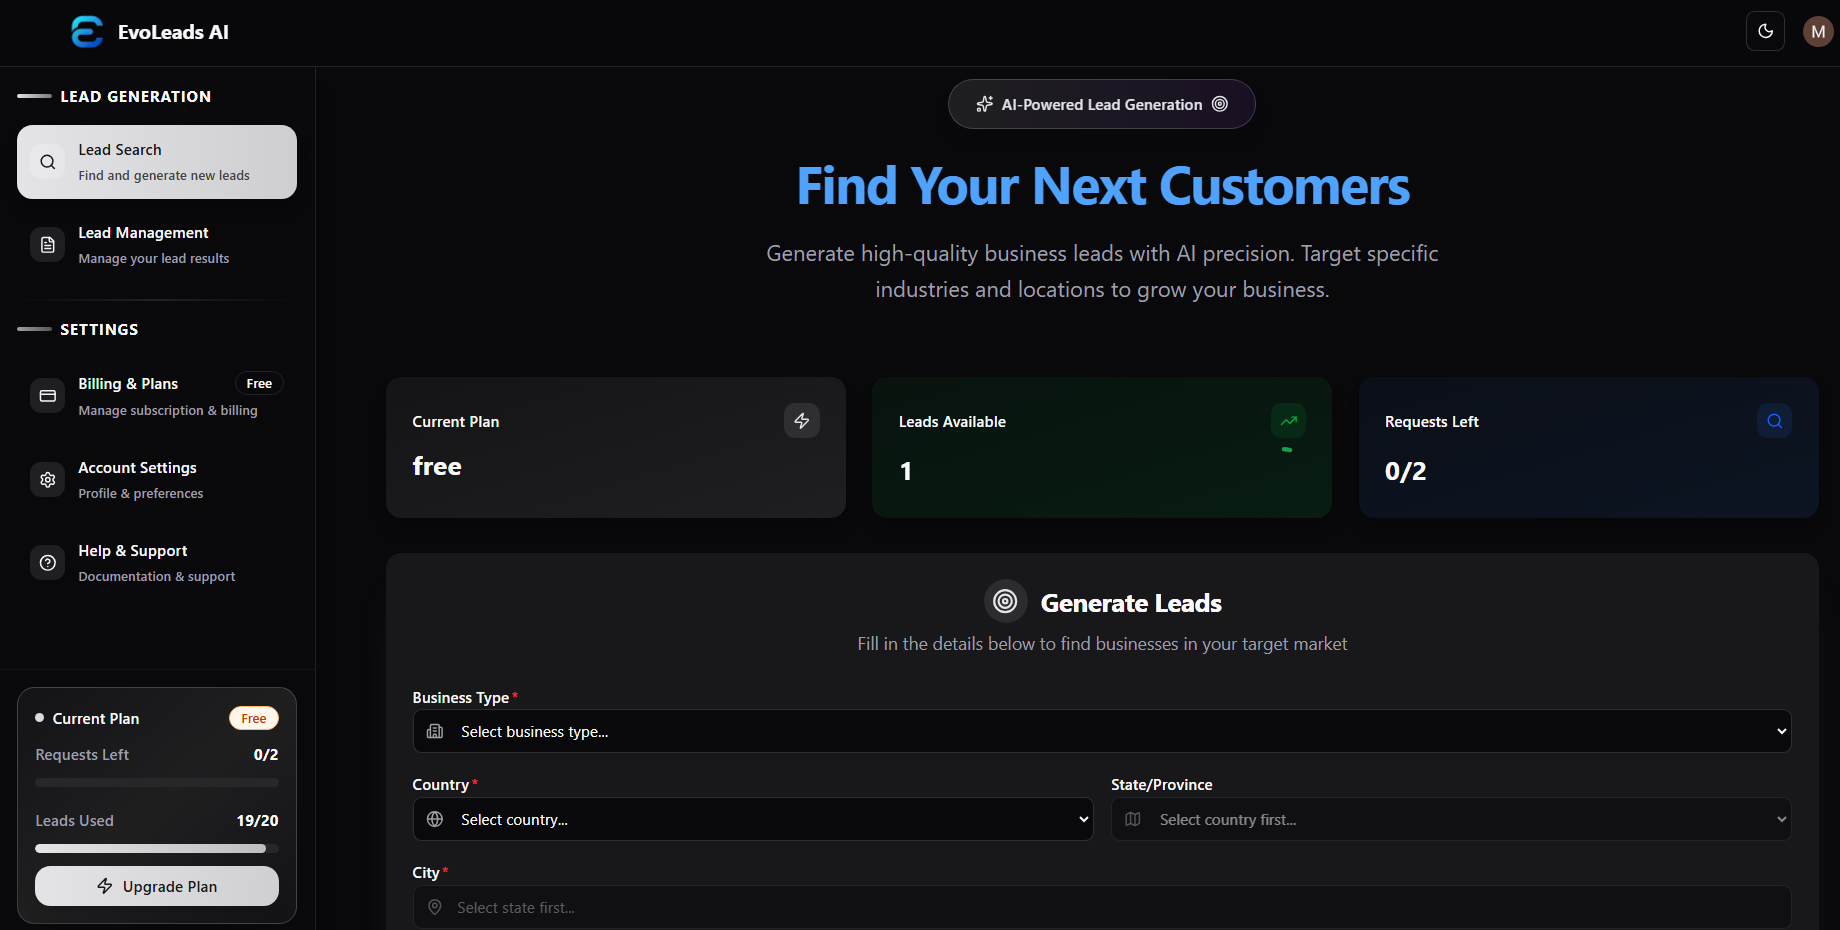Click the target icon beside Generate Leads
1840x930 pixels.
[x=1005, y=601]
